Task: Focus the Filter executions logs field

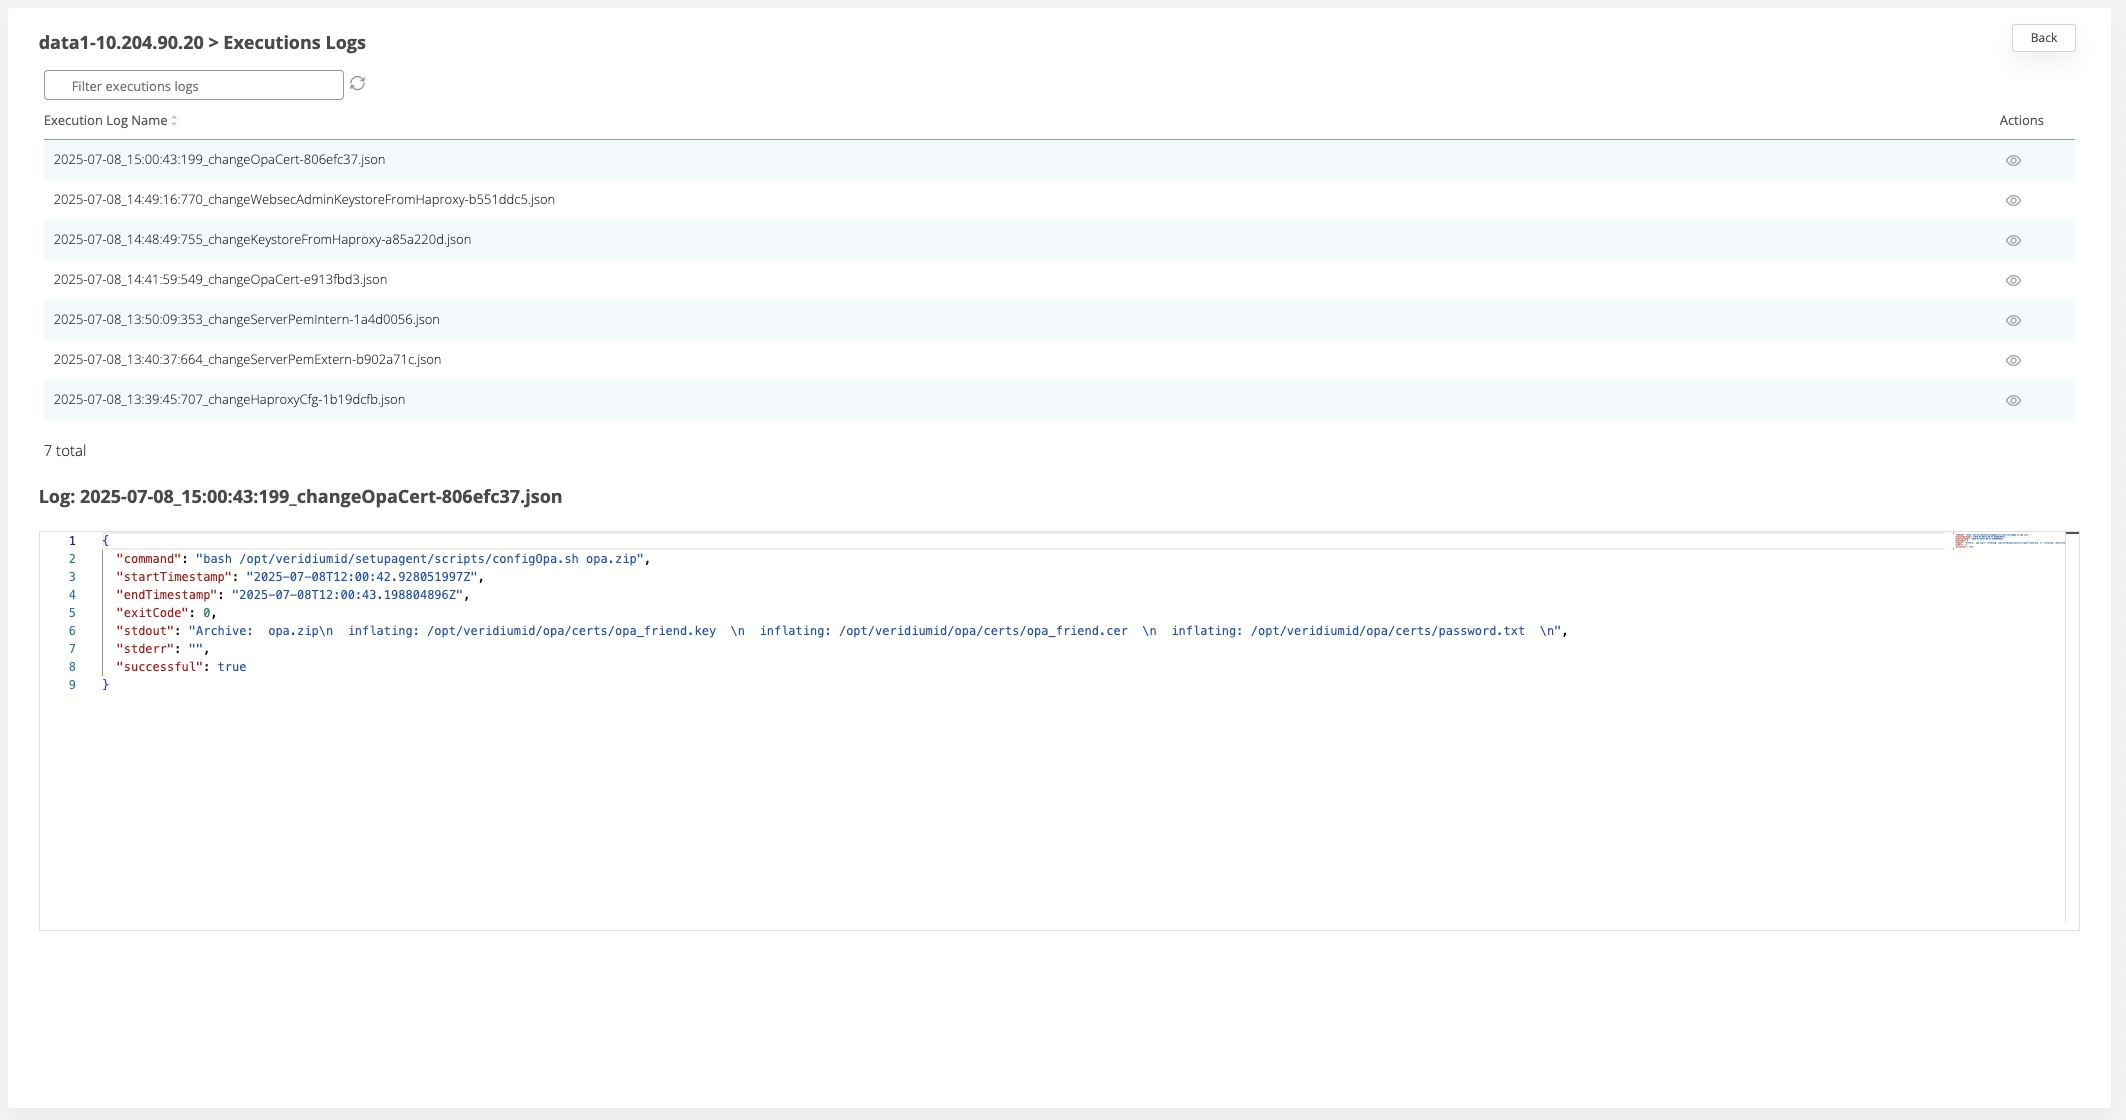Action: click(x=194, y=86)
